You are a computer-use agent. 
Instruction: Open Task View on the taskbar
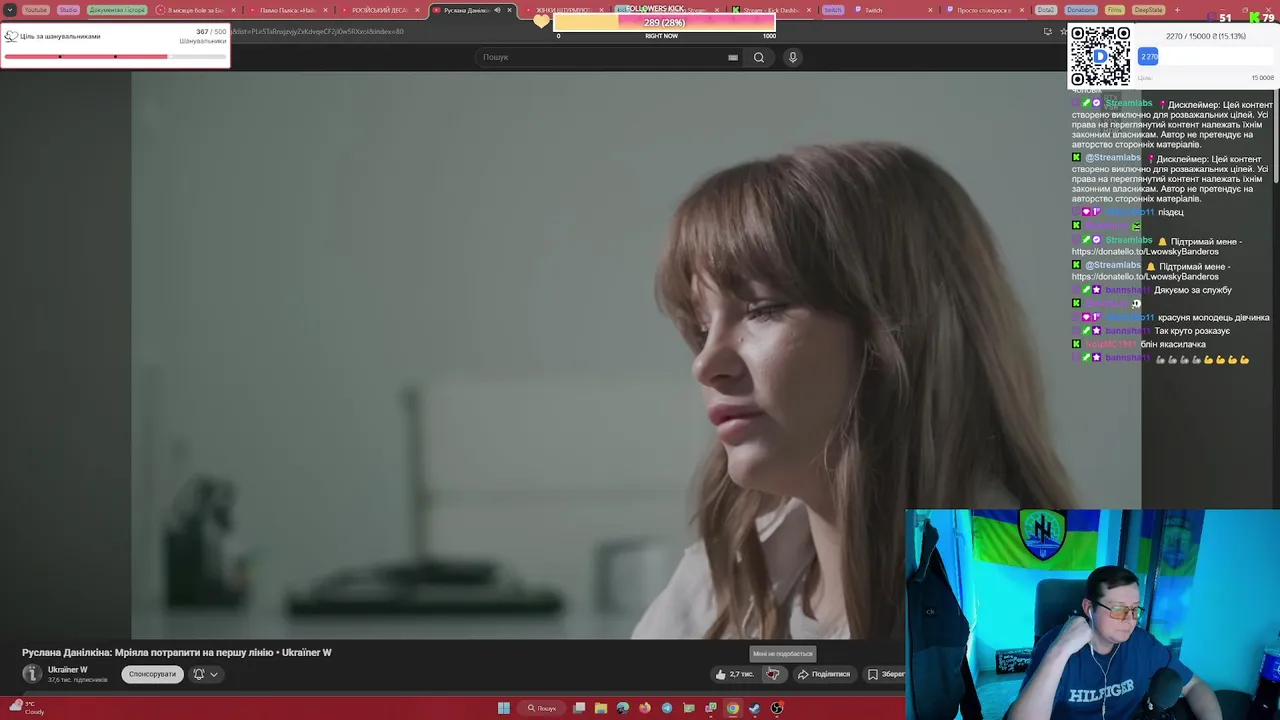pyautogui.click(x=579, y=708)
